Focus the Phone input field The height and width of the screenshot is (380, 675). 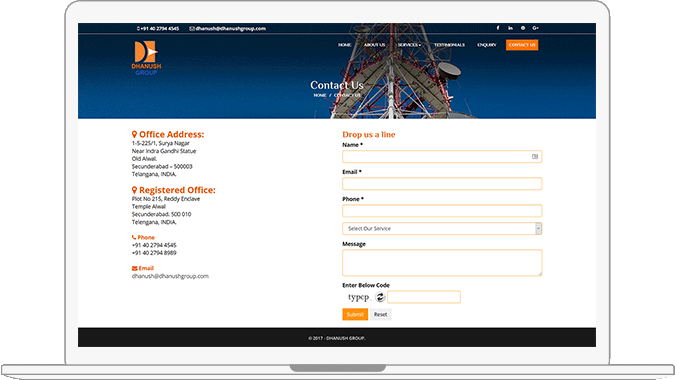coord(442,211)
